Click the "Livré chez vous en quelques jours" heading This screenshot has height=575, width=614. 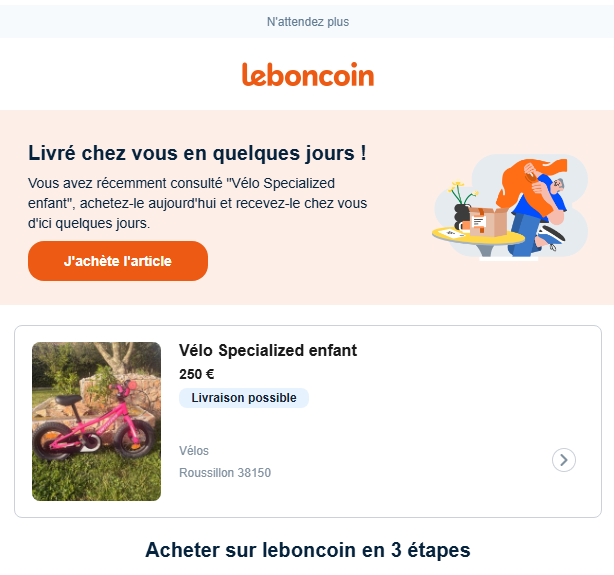click(197, 153)
